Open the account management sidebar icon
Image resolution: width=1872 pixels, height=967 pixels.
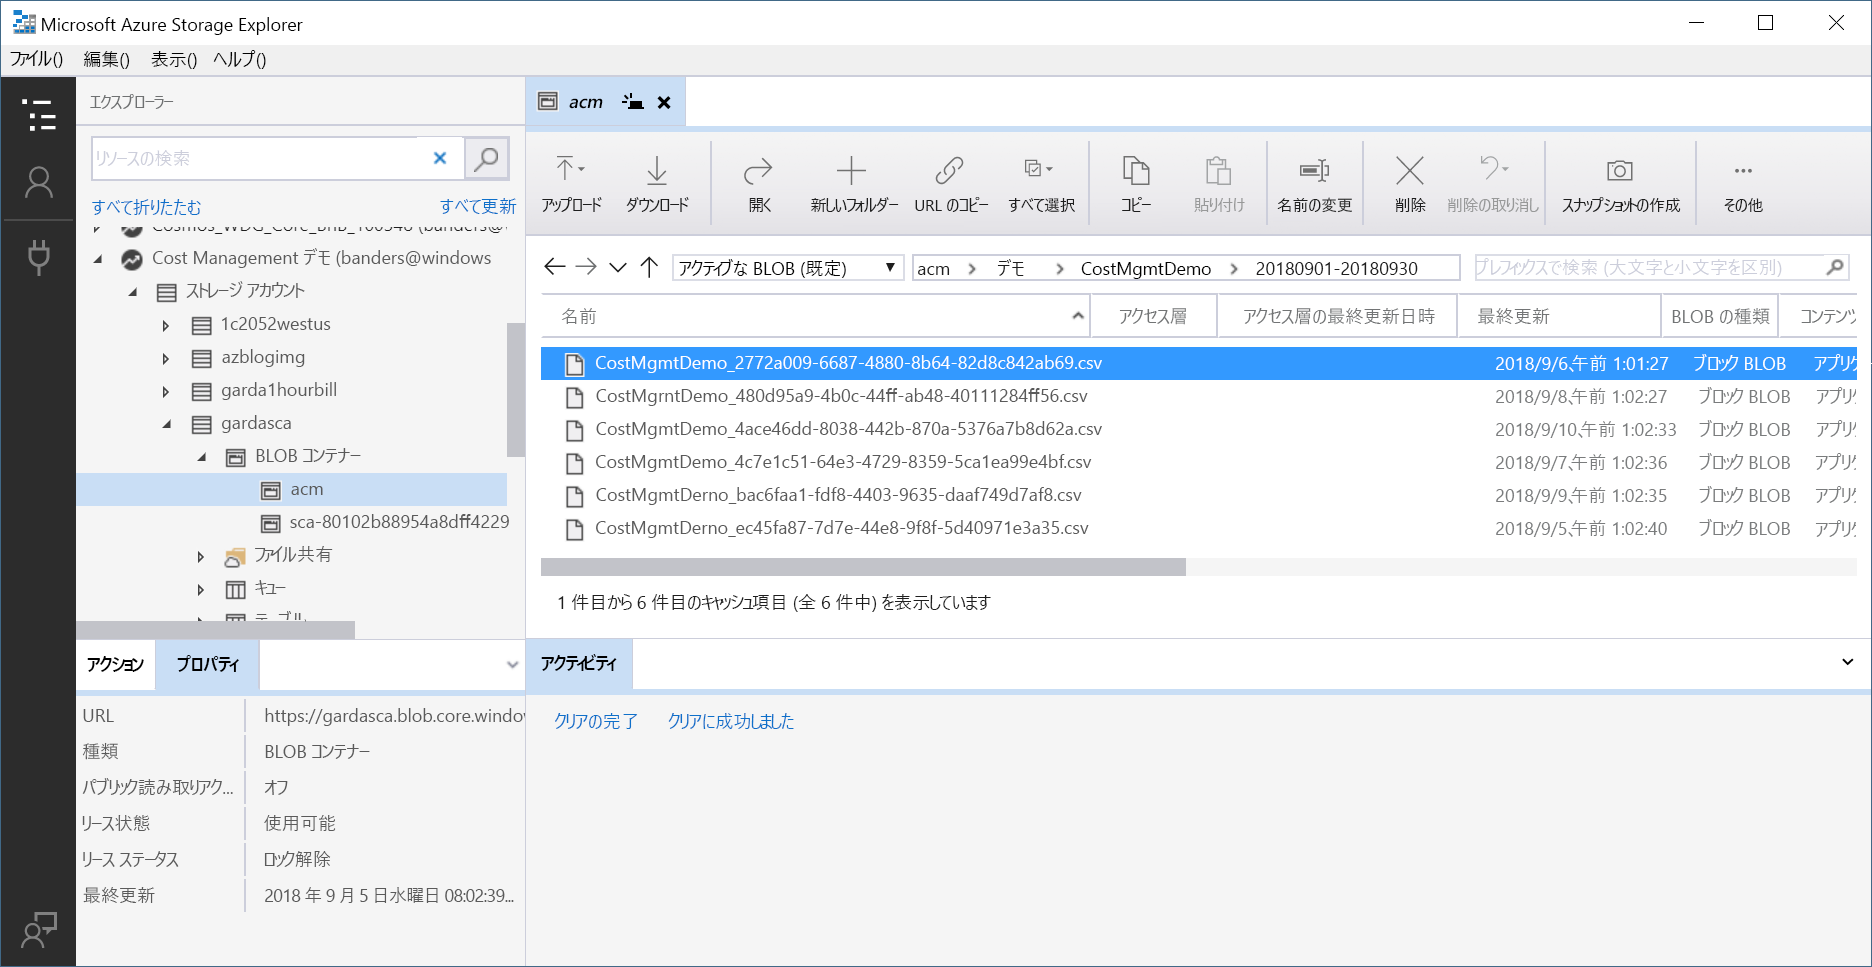[x=39, y=182]
